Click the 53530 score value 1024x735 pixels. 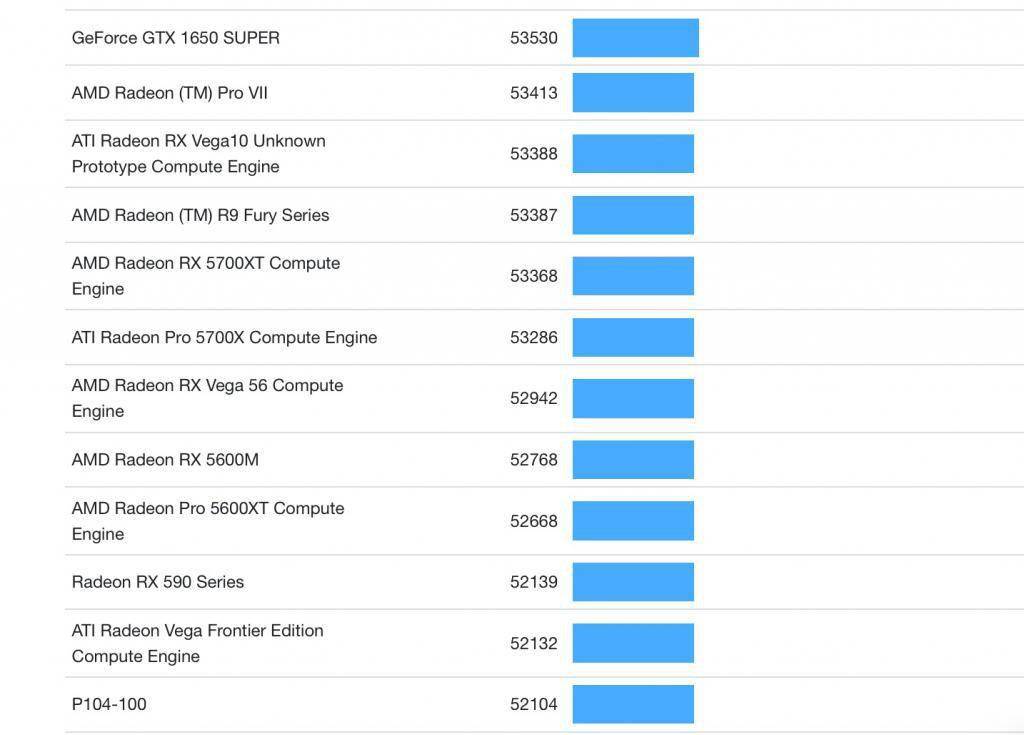[x=534, y=38]
